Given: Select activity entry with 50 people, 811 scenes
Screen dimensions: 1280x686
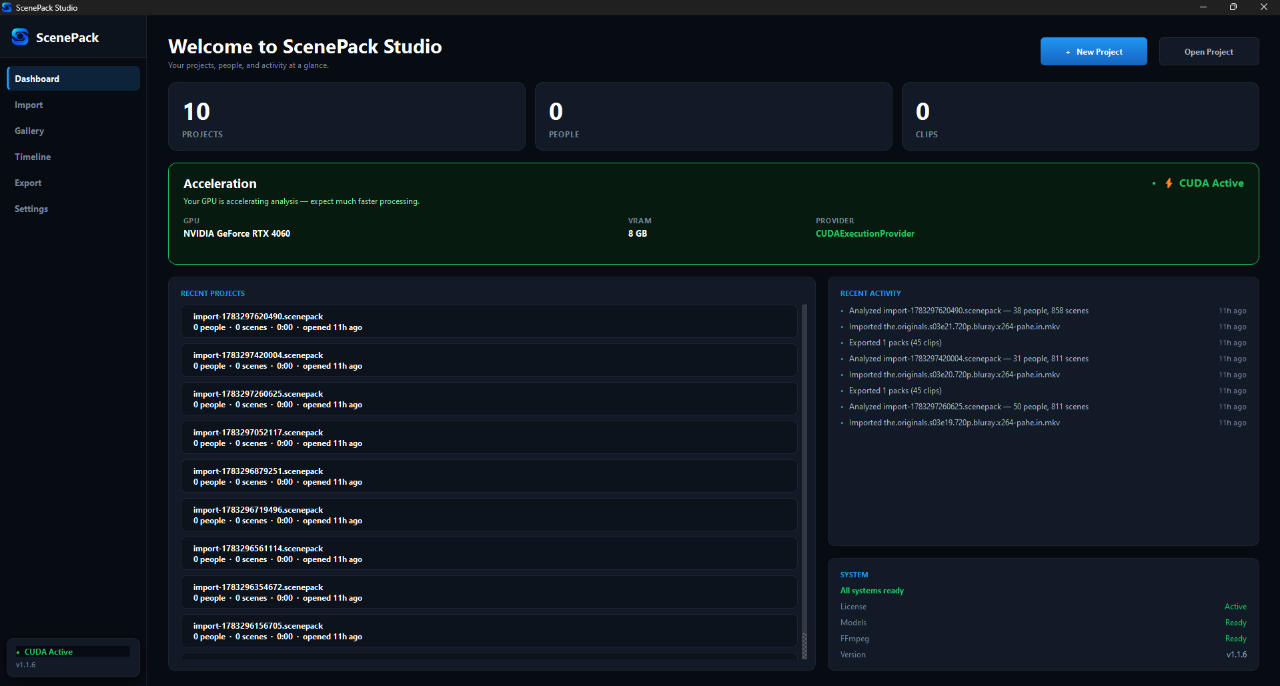Looking at the screenshot, I should (x=1043, y=406).
